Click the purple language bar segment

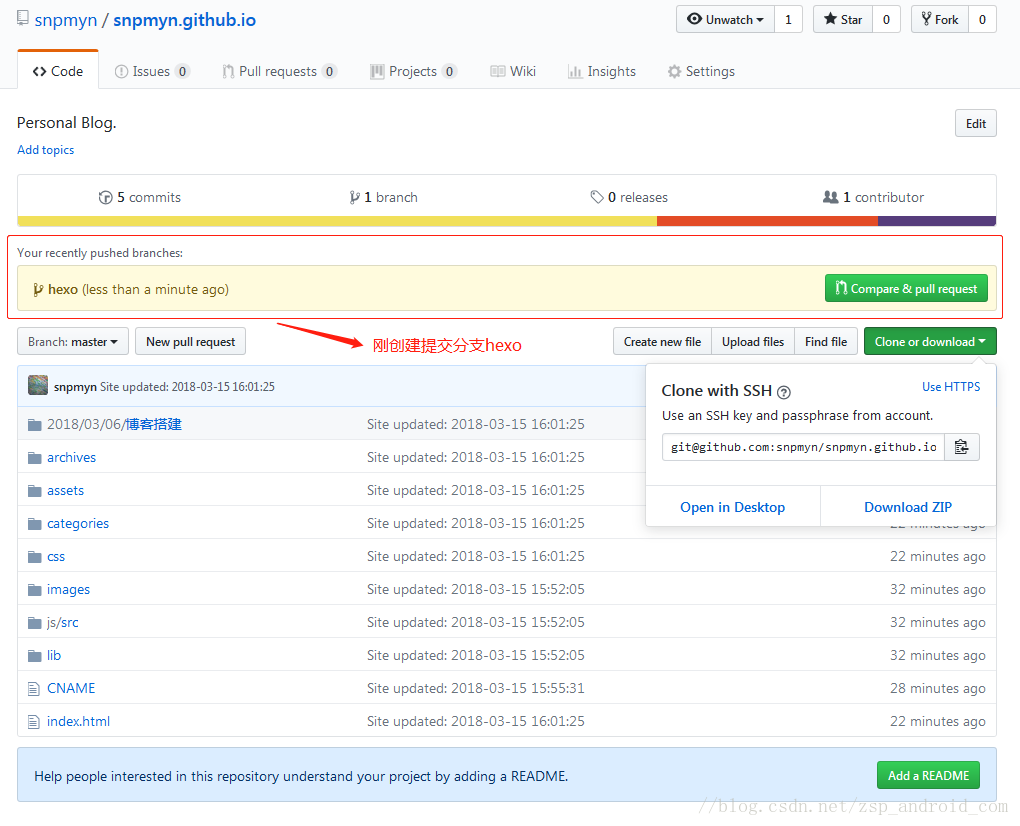tap(937, 221)
